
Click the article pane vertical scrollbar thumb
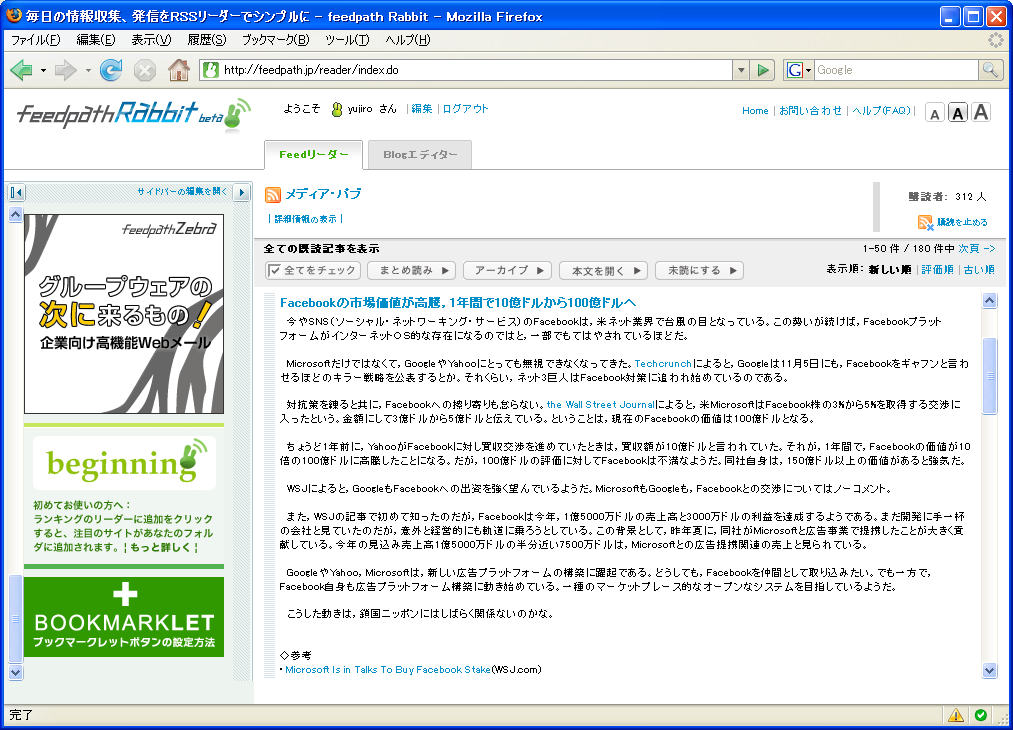[x=989, y=375]
